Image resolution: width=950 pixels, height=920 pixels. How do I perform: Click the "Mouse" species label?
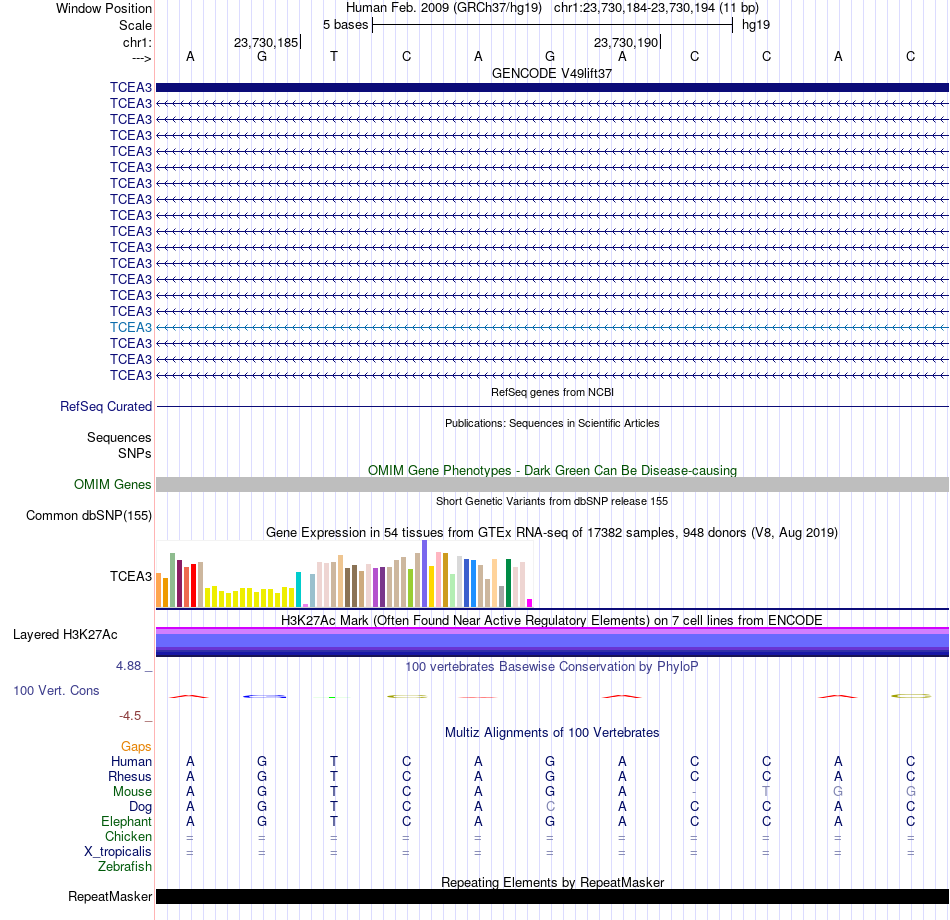(x=132, y=792)
